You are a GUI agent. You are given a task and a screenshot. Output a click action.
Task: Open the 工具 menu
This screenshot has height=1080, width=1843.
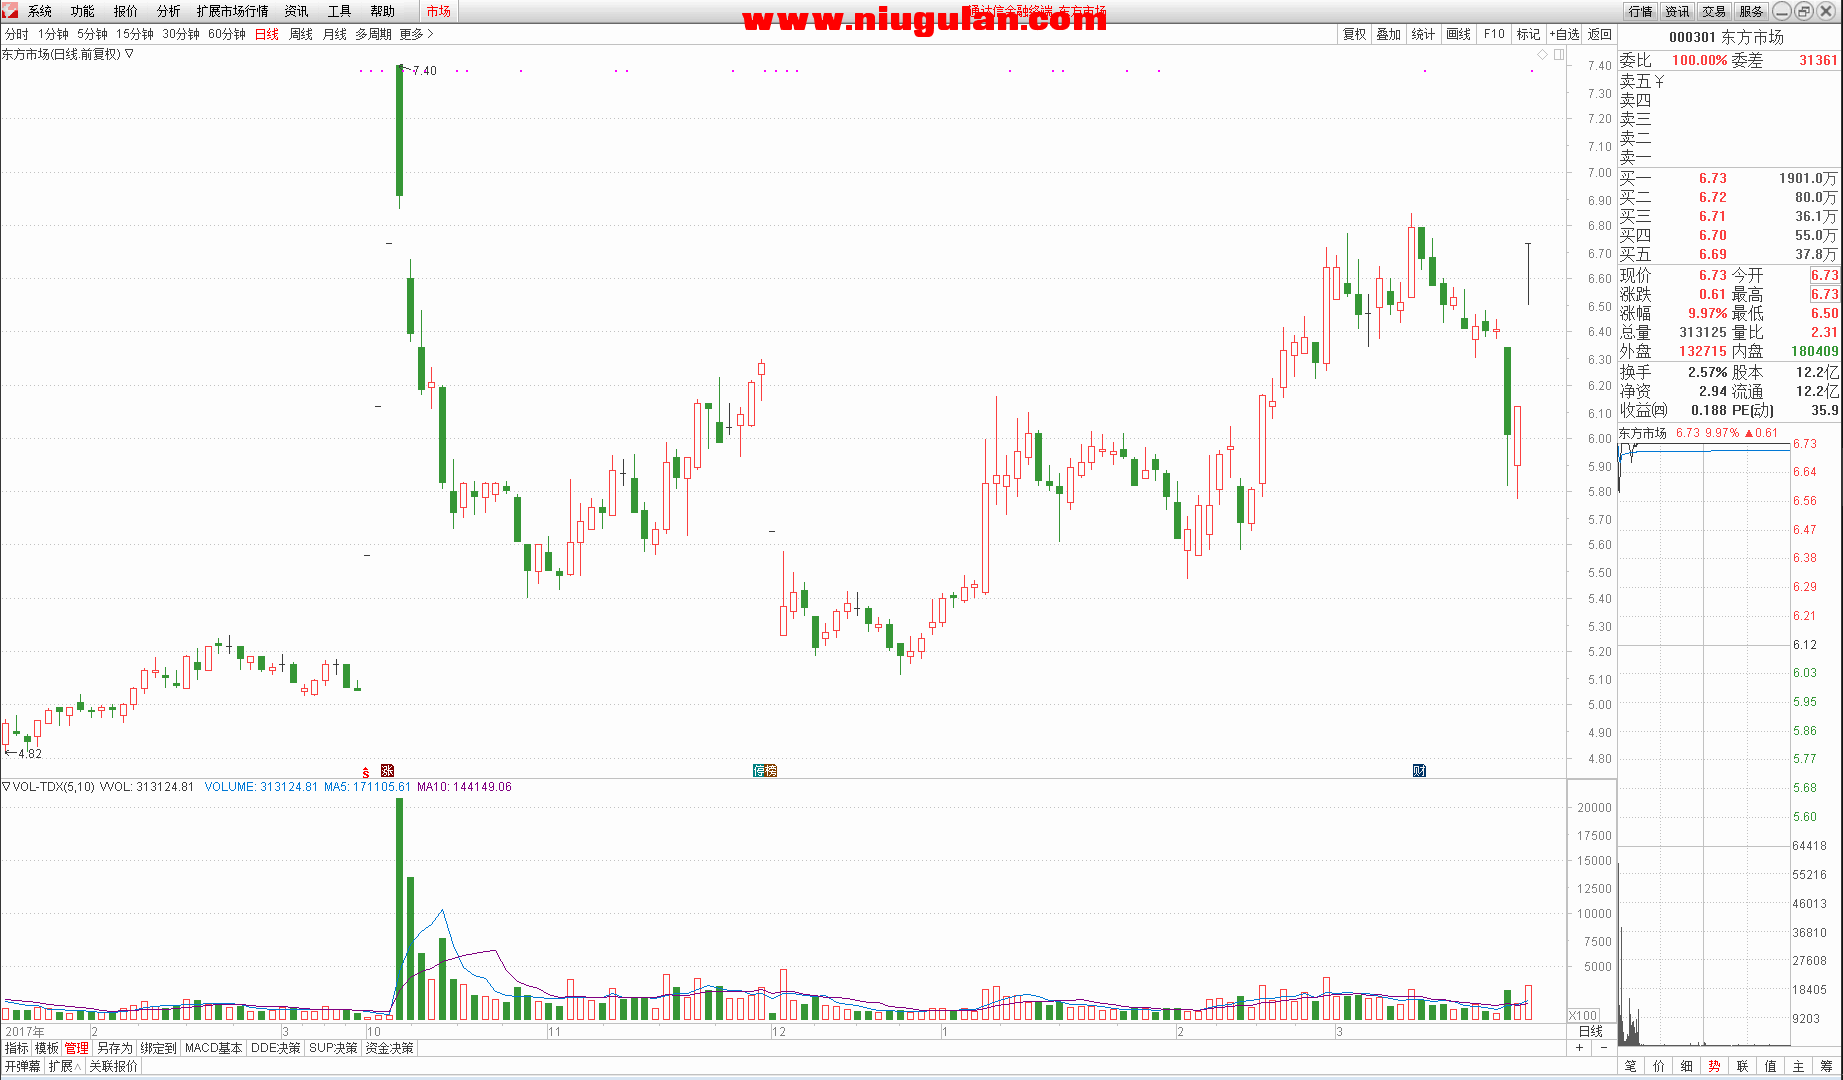[340, 11]
